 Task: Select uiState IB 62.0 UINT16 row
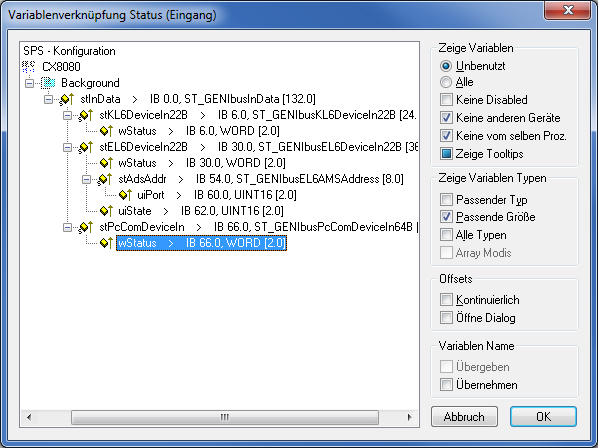click(x=201, y=211)
